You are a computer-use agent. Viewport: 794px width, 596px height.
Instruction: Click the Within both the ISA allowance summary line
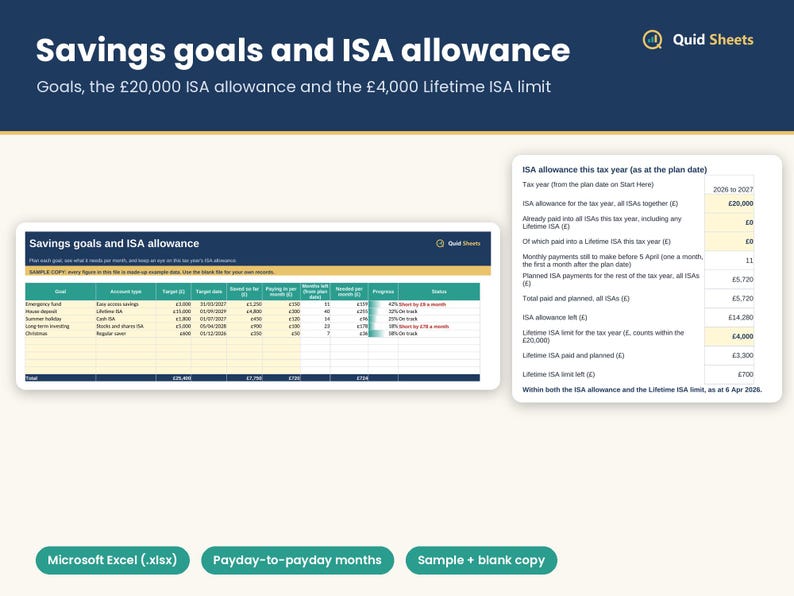click(642, 390)
